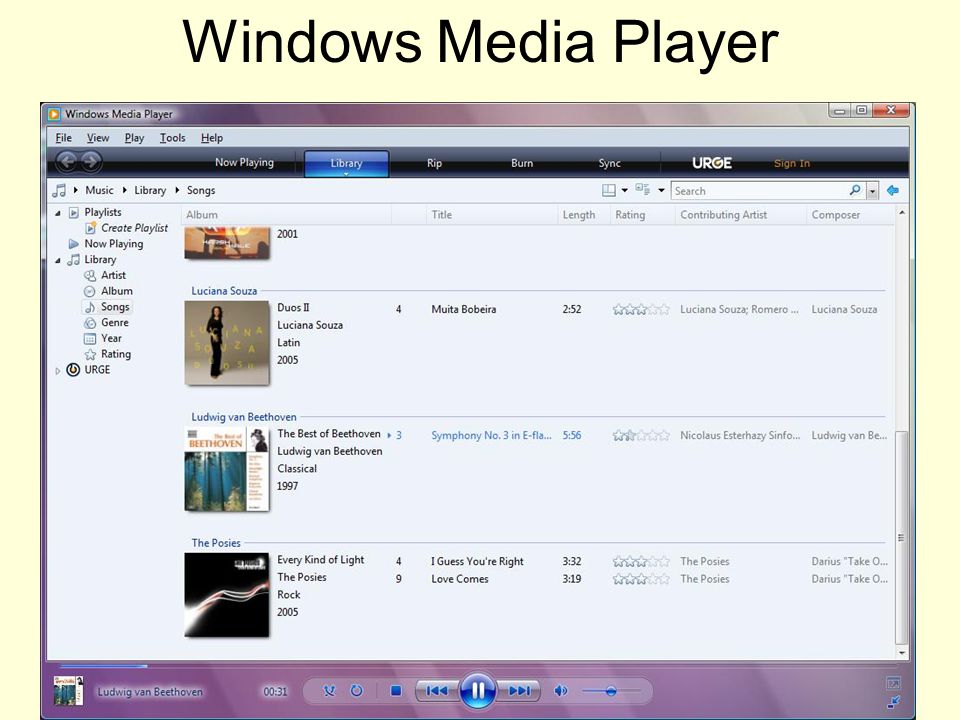
Task: Adjust the volume slider
Action: [611, 691]
